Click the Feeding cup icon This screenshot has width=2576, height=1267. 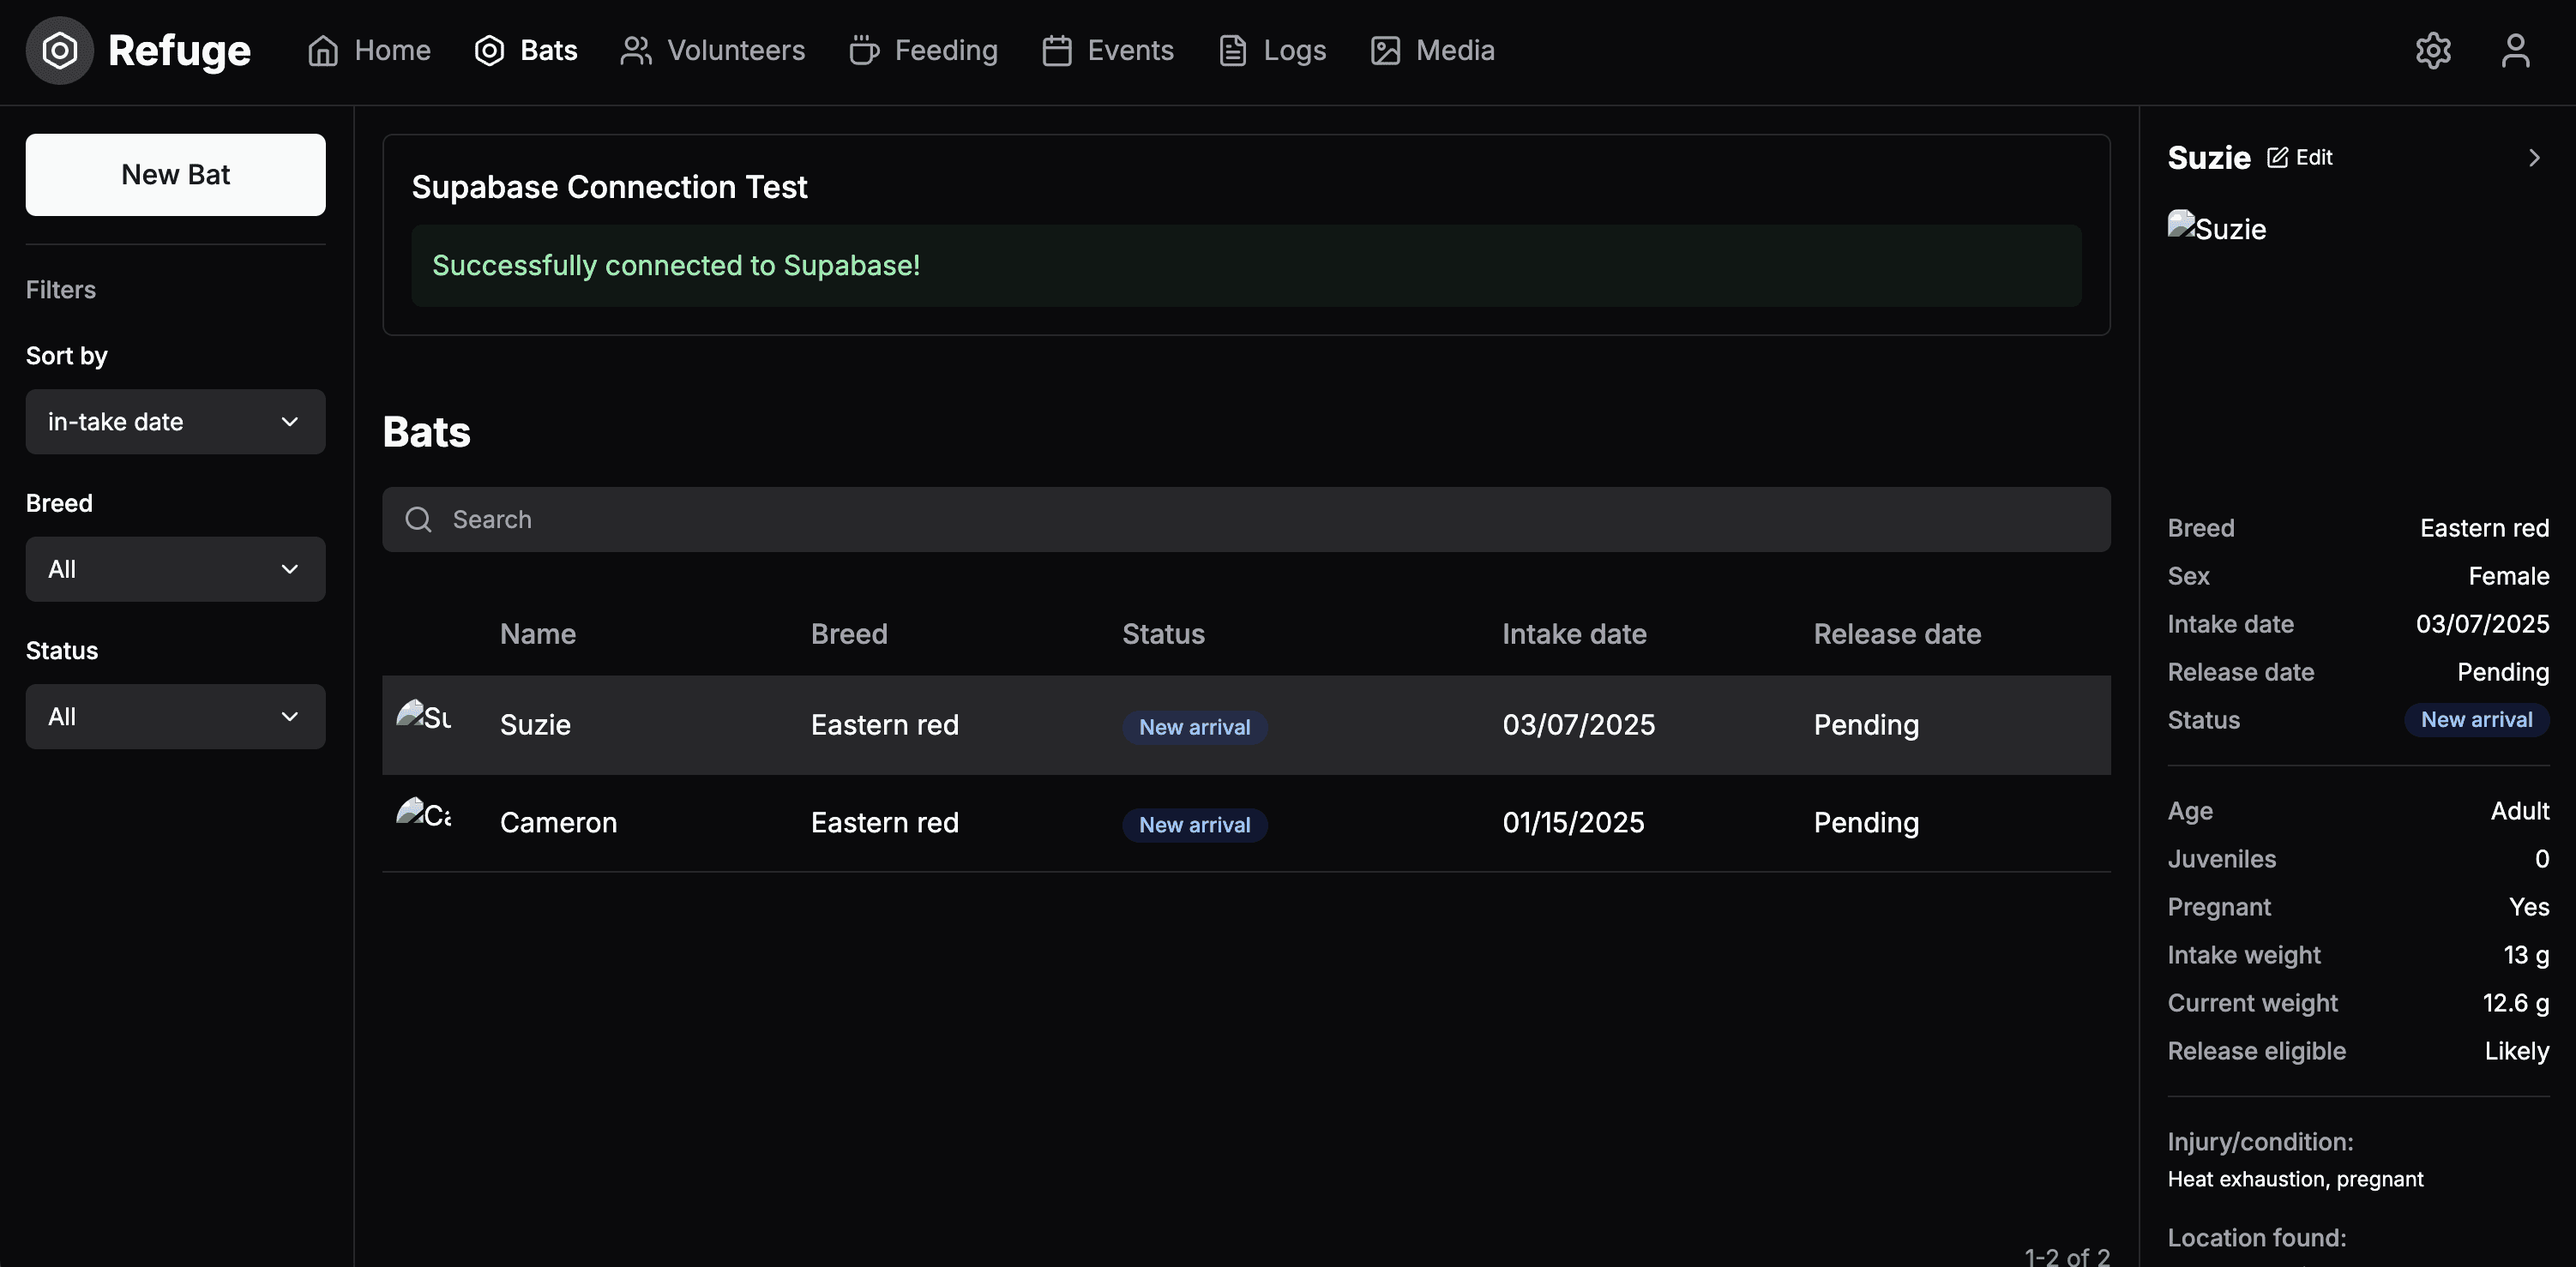point(863,50)
